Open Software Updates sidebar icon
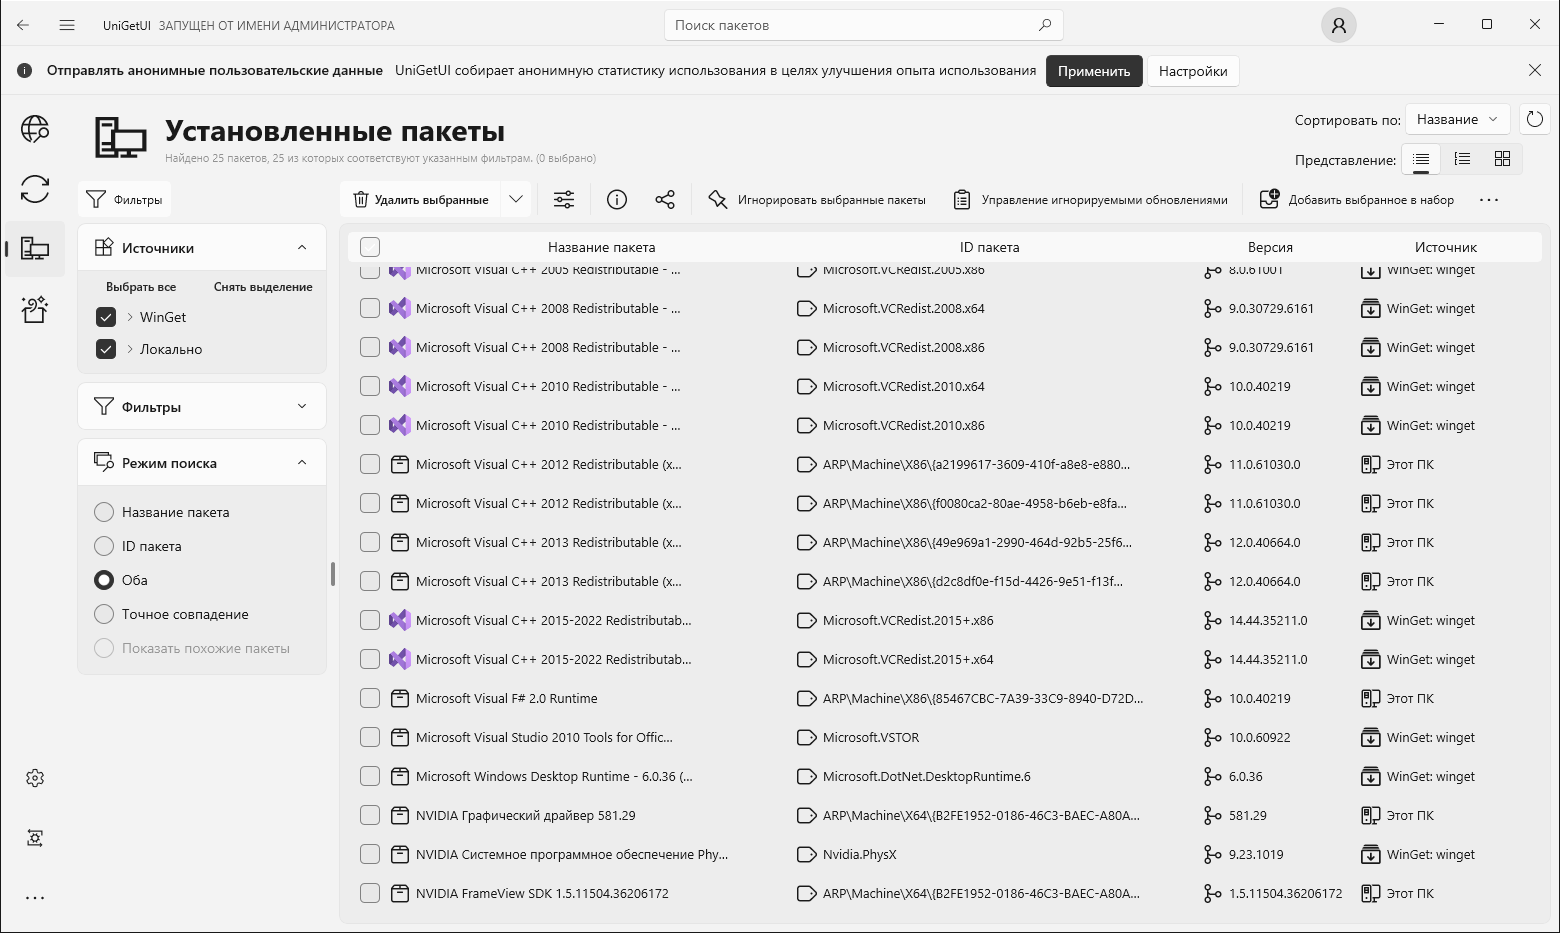The width and height of the screenshot is (1560, 933). point(35,189)
